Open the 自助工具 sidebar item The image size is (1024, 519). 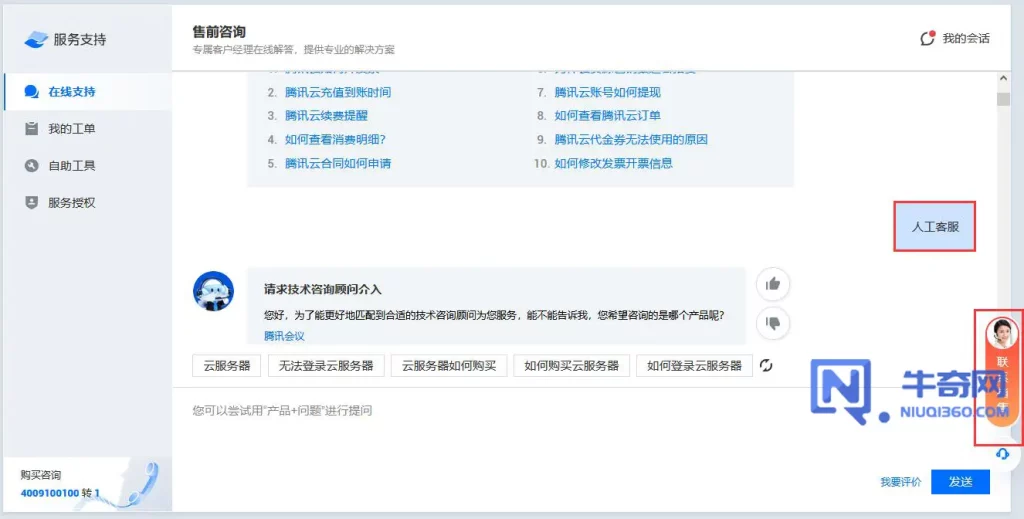(x=88, y=166)
